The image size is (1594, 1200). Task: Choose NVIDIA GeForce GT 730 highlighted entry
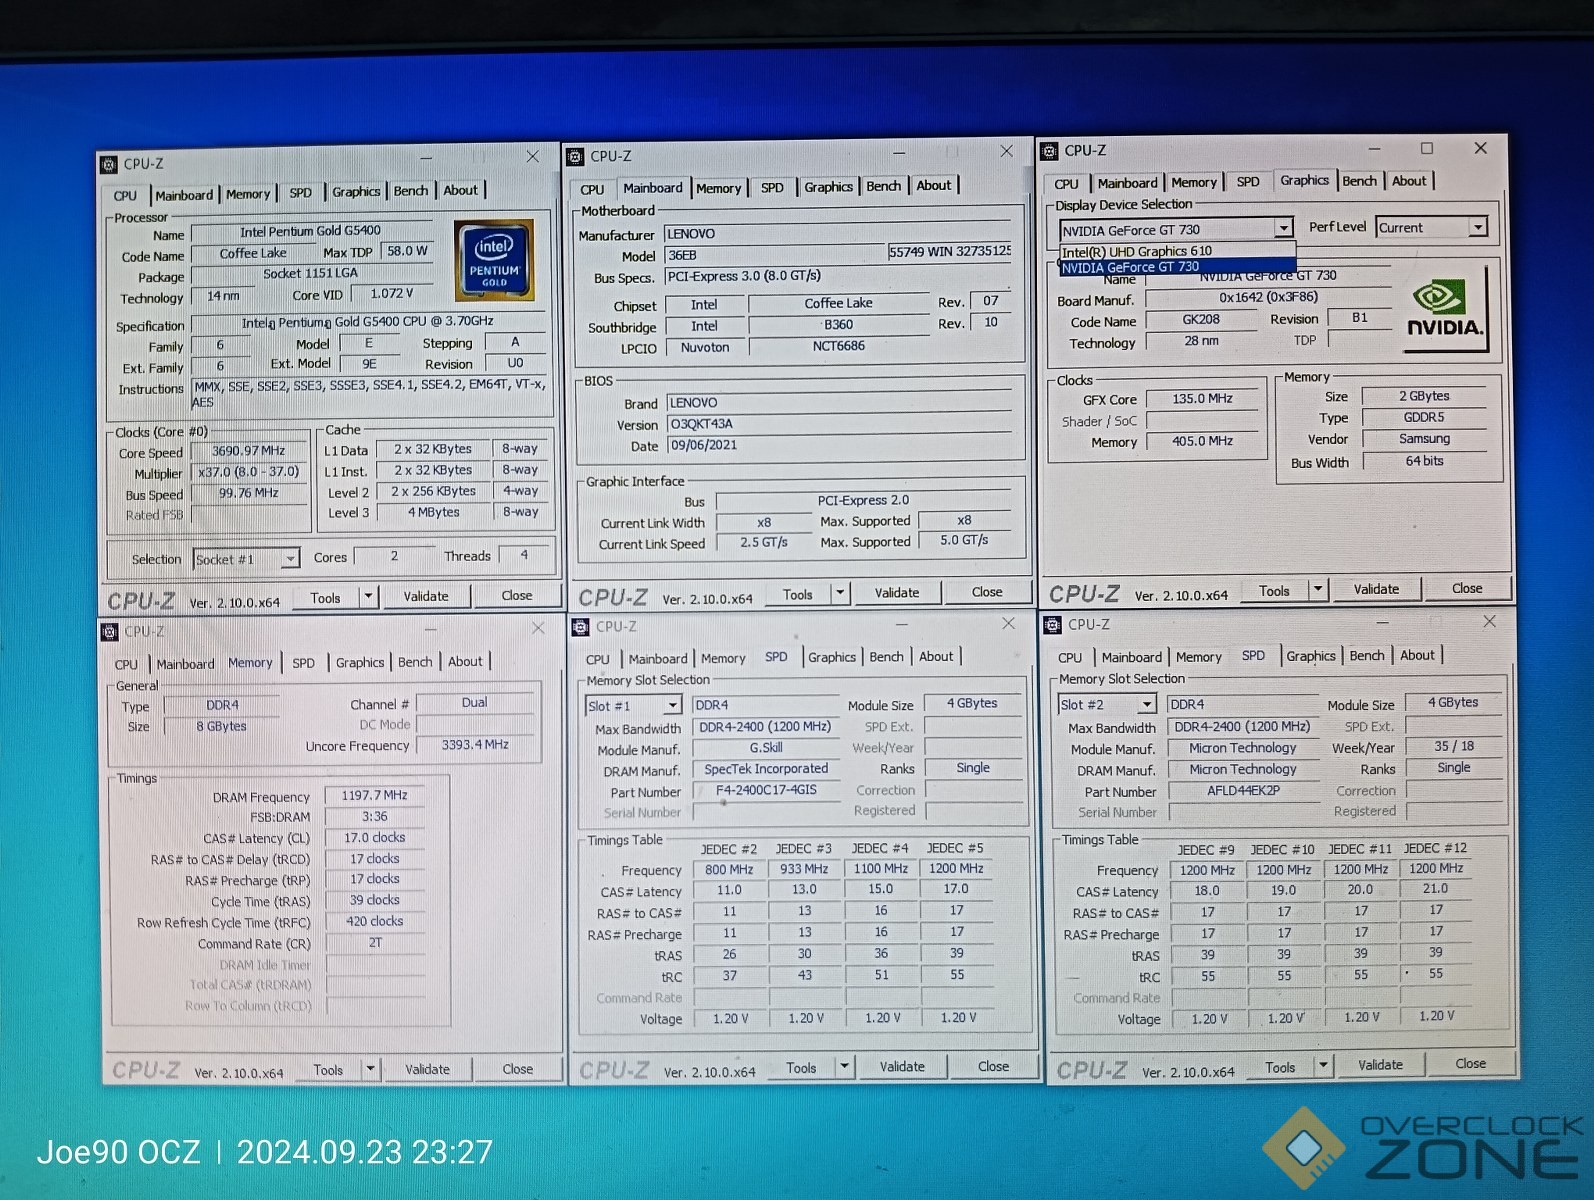coord(1177,267)
